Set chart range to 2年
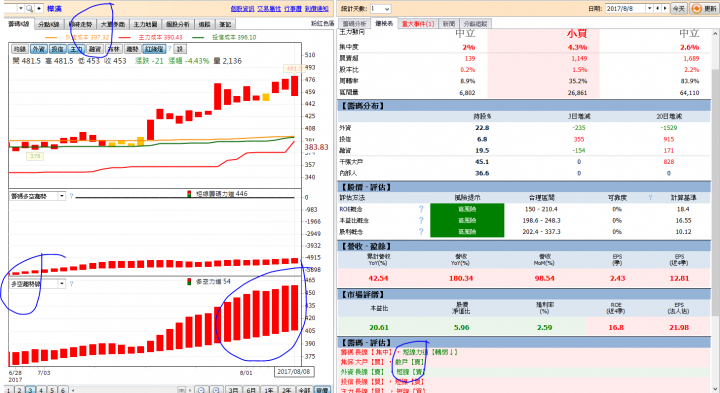Screen dimensions: 720x393 tap(287, 390)
